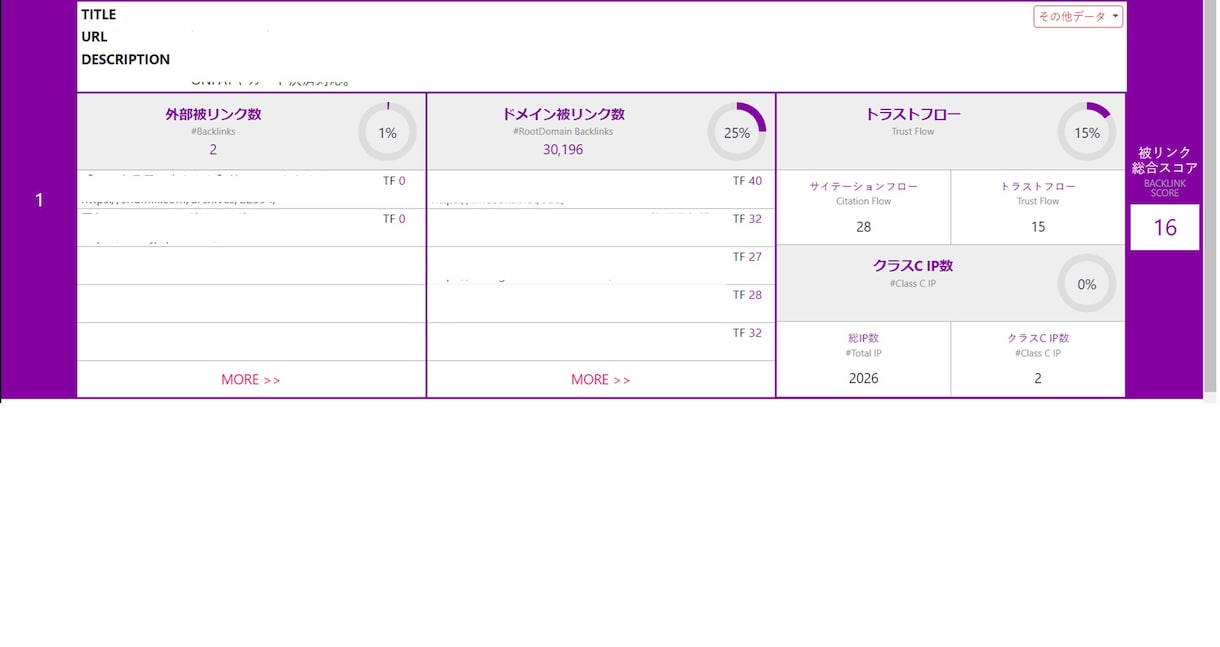The height and width of the screenshot is (647, 1220).
Task: Click the 15% Trust Flow donut chart
Action: [x=1087, y=132]
